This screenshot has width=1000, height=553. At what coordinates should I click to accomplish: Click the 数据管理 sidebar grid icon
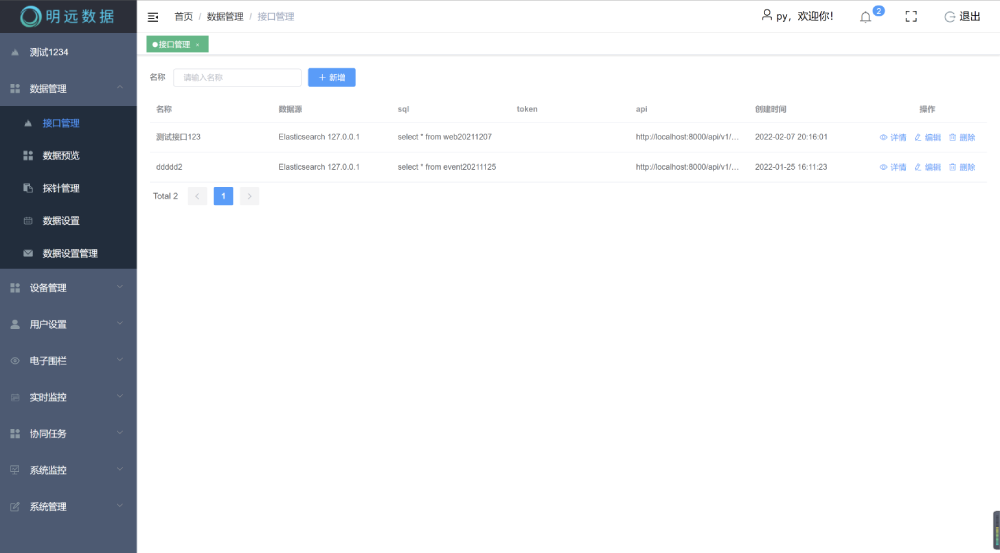(15, 89)
